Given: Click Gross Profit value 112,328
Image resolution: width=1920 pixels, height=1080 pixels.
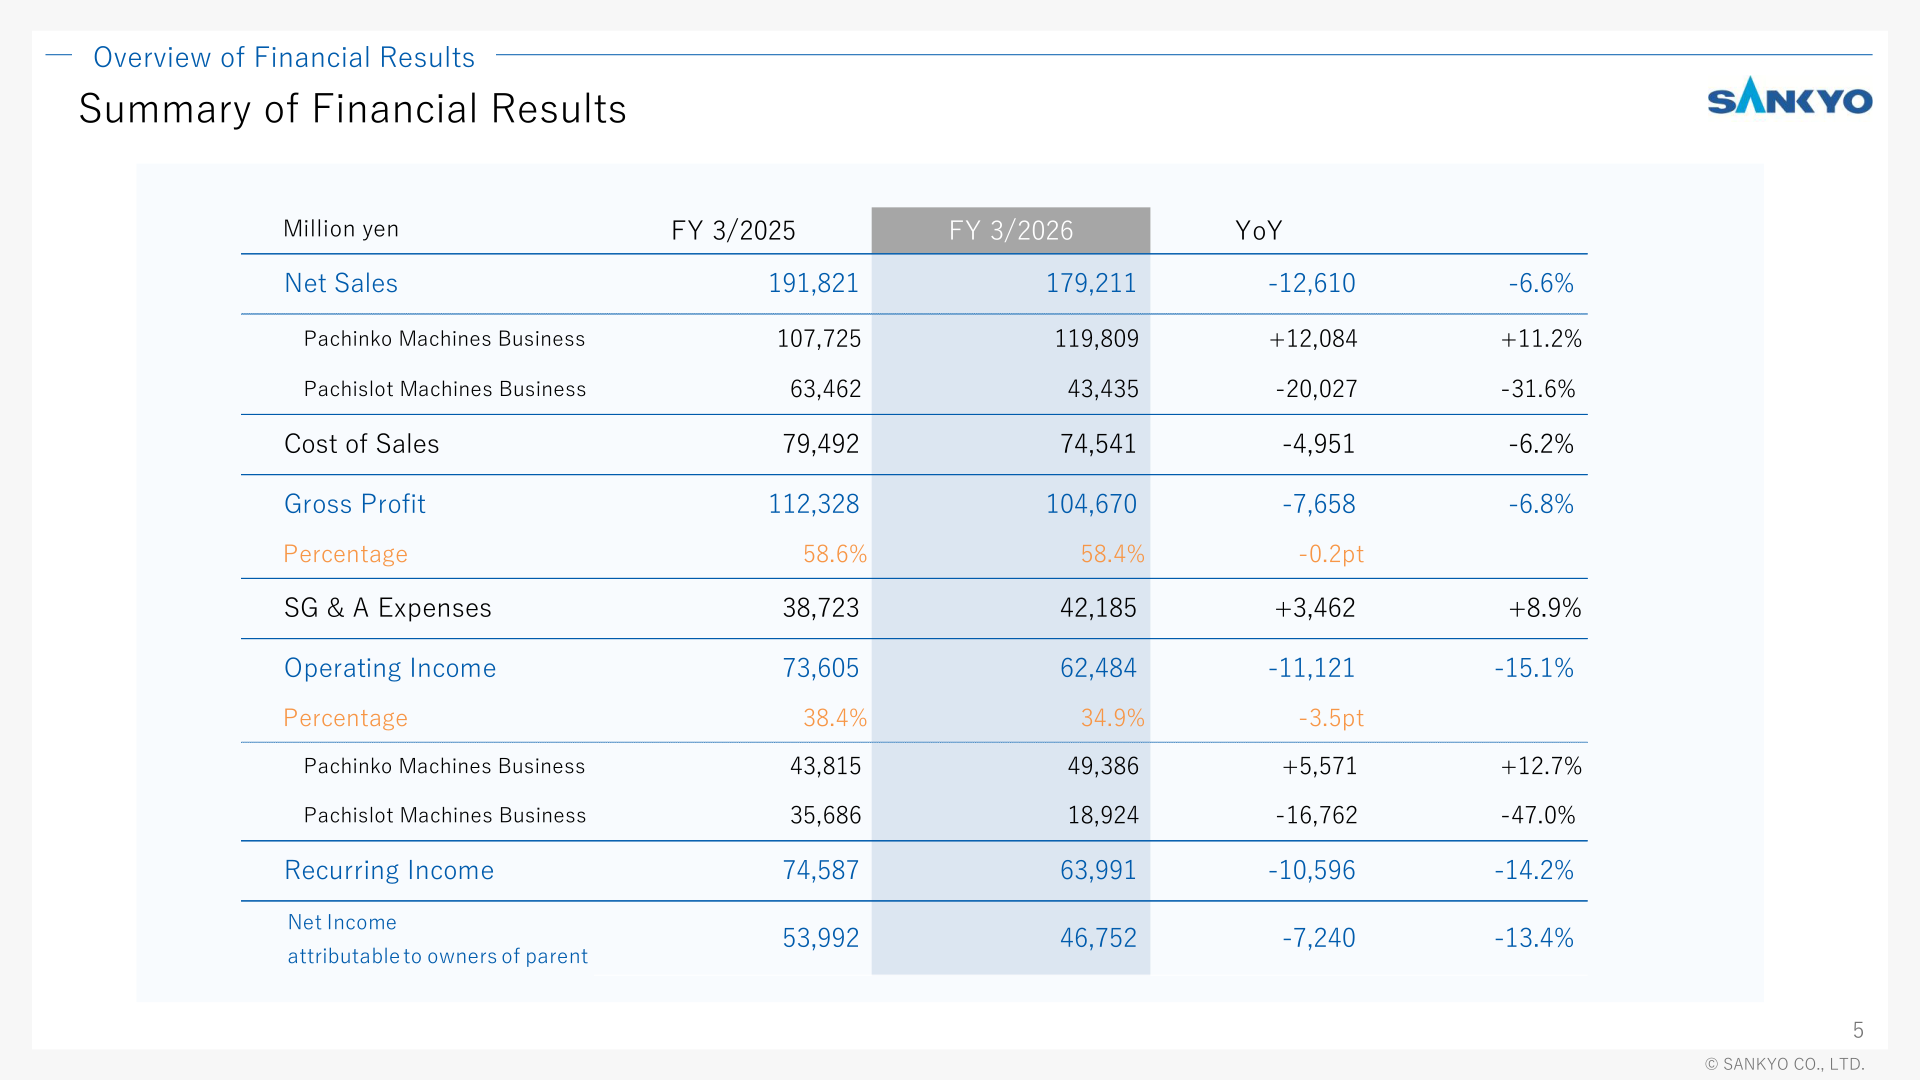Looking at the screenshot, I should click(813, 504).
